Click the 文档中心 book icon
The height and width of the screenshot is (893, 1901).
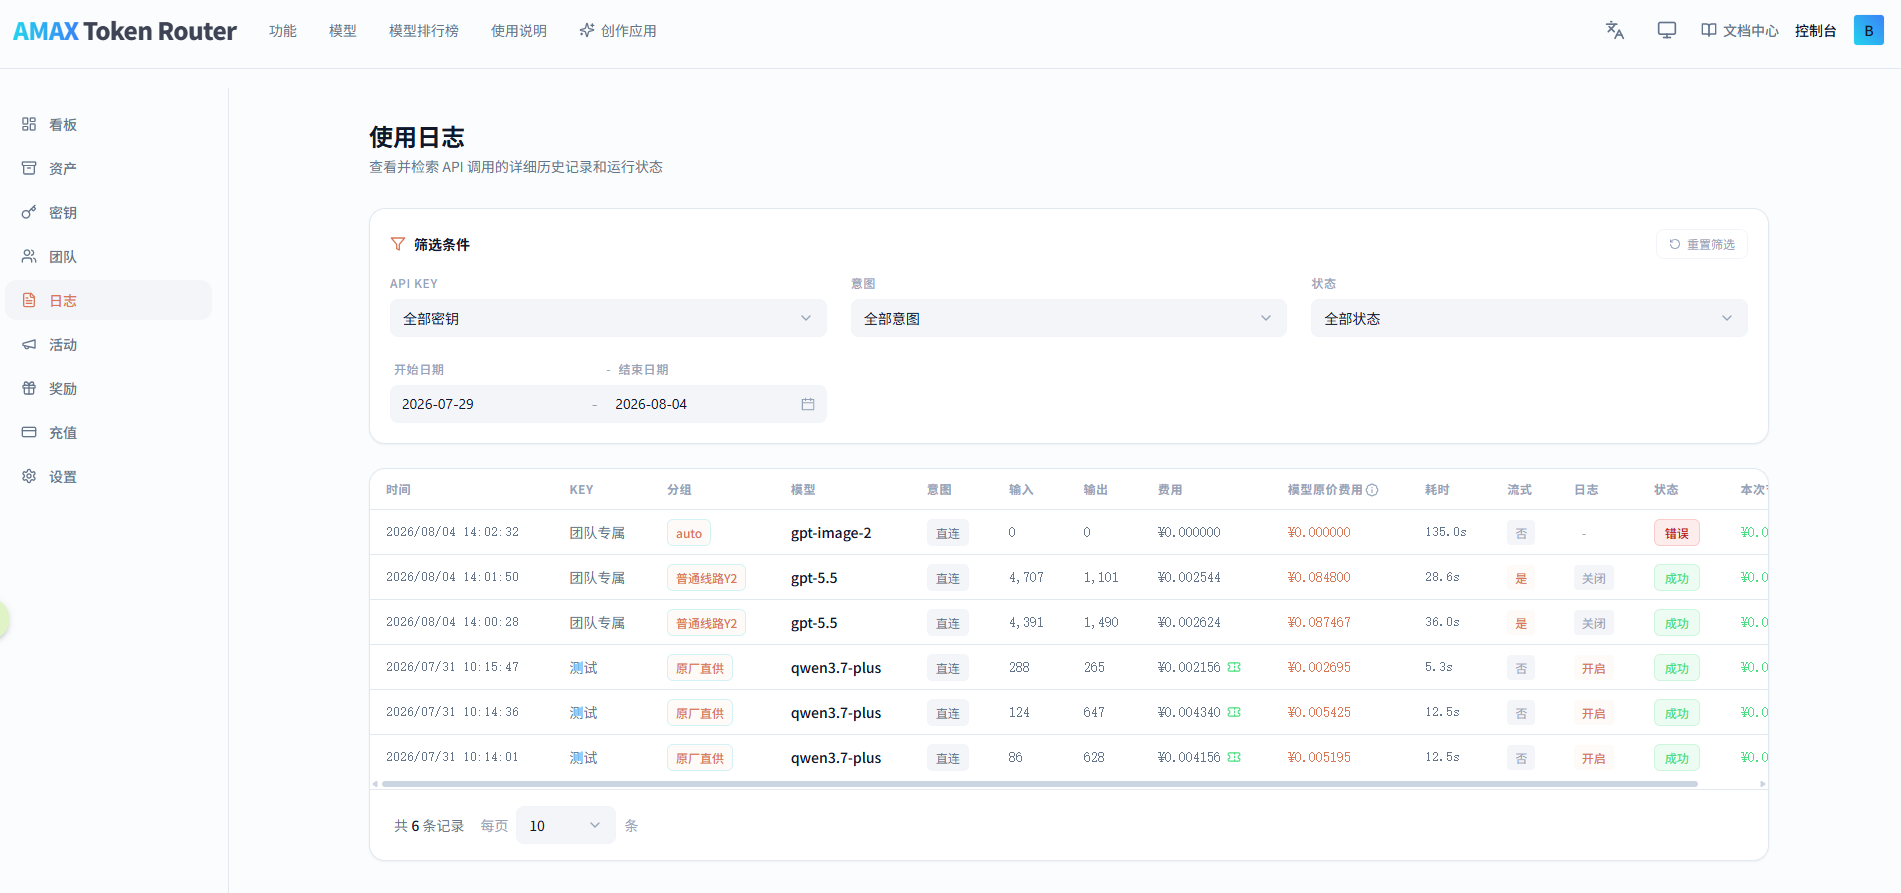(1708, 30)
